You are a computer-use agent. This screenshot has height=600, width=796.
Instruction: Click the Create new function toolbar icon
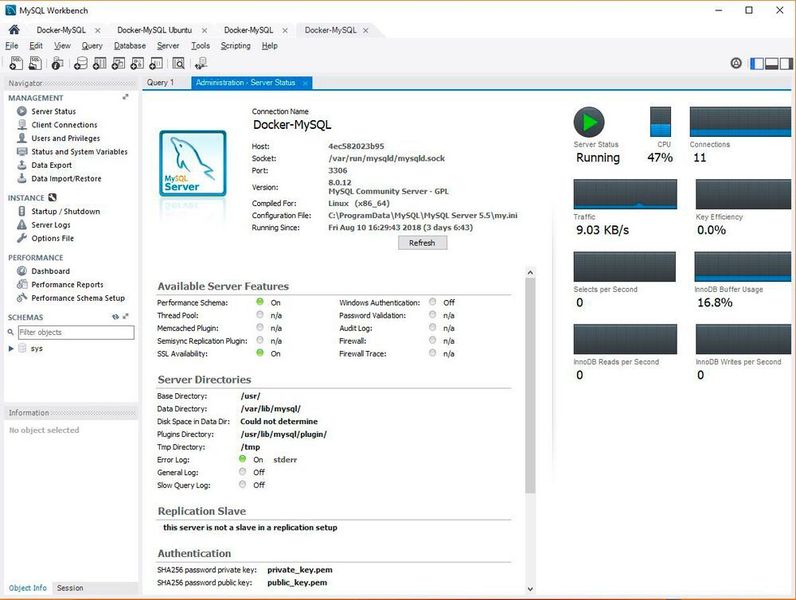pos(156,63)
